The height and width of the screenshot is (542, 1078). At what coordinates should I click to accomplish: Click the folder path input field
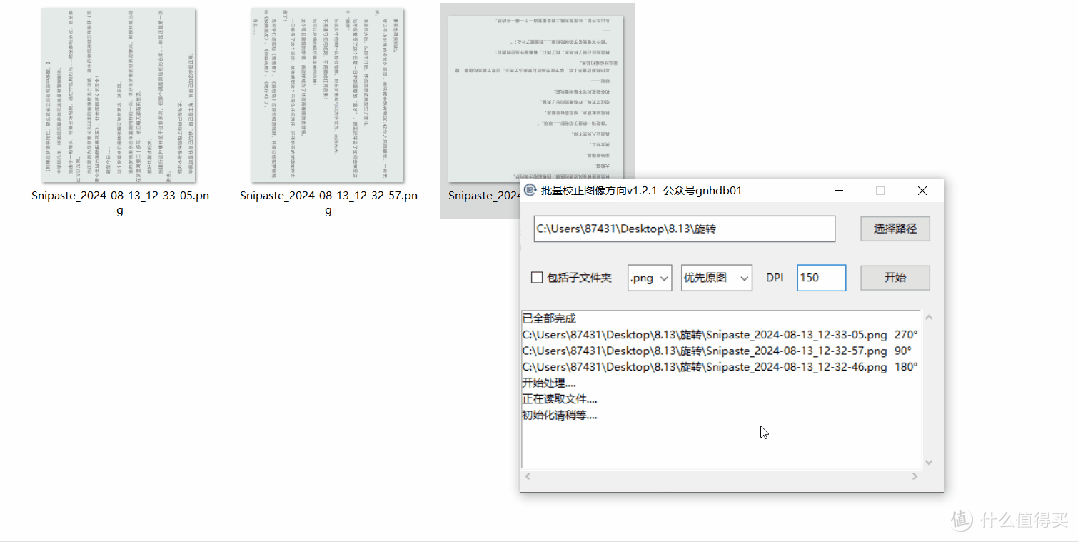[x=685, y=229]
